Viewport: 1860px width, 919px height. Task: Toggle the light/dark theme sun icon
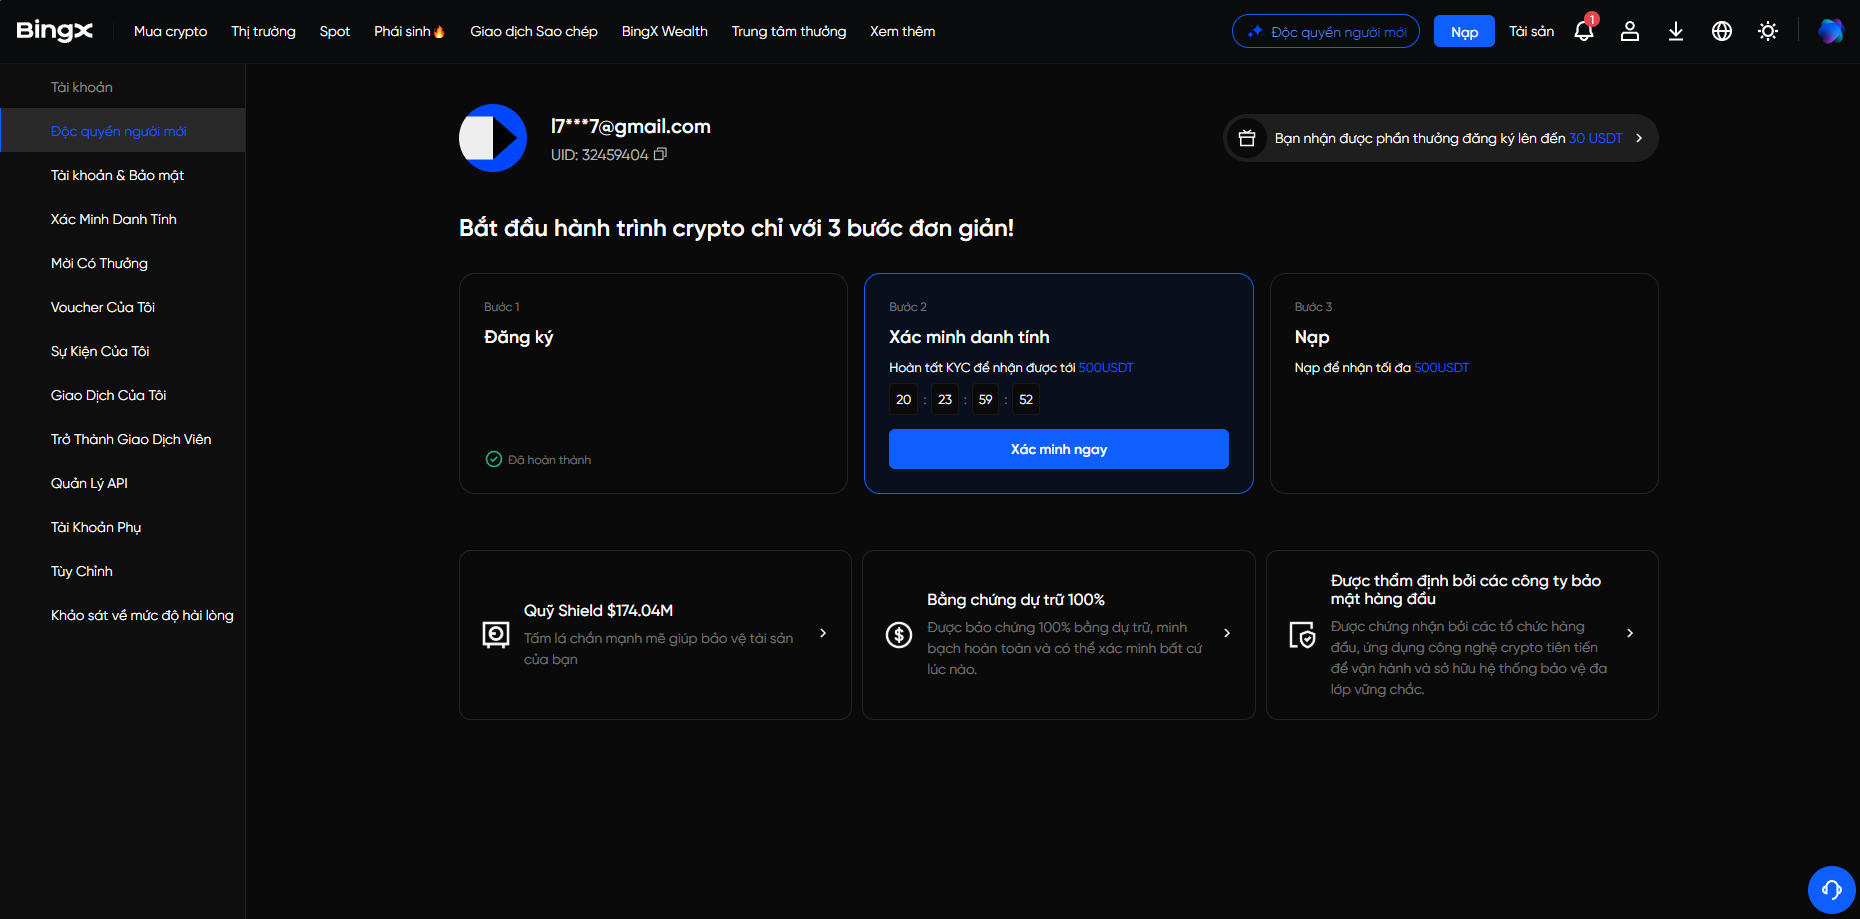(1768, 31)
